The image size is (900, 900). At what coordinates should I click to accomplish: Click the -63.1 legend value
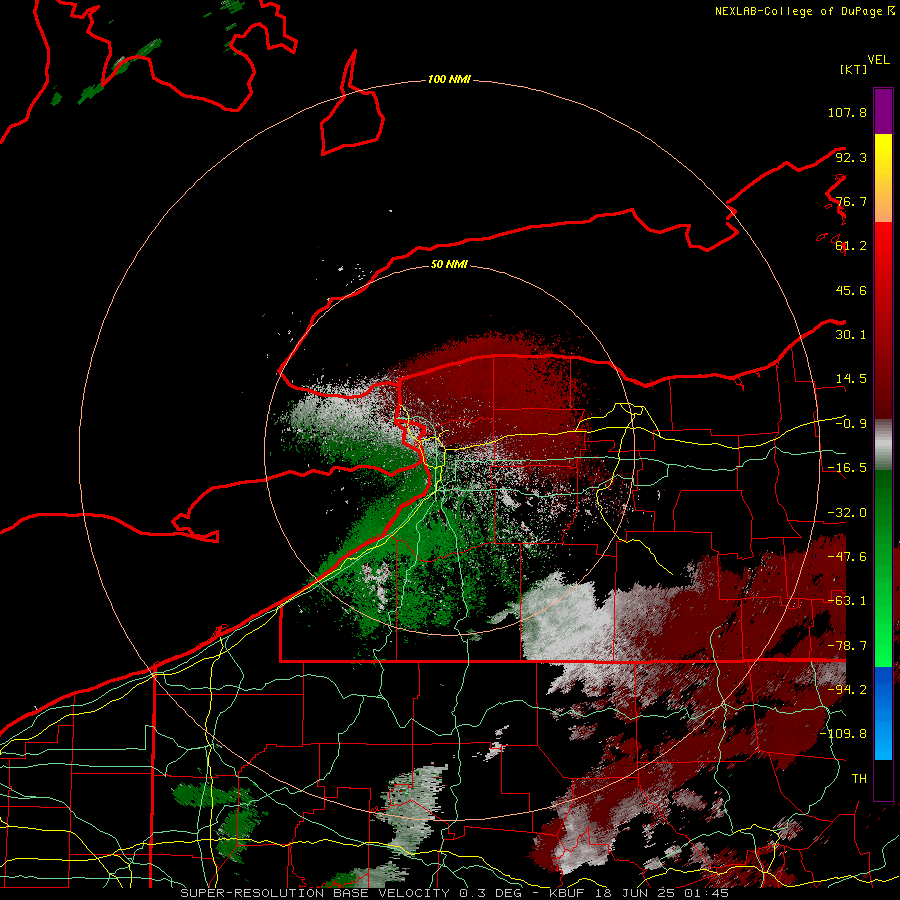pos(847,600)
